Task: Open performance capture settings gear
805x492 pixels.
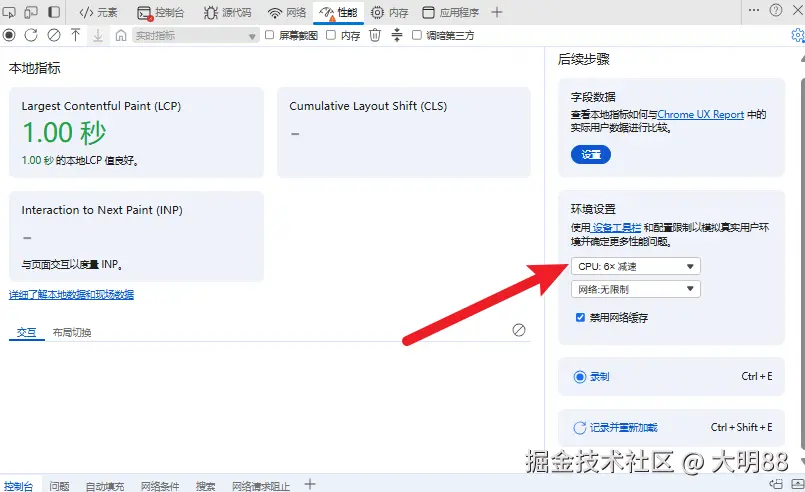Action: click(x=798, y=35)
